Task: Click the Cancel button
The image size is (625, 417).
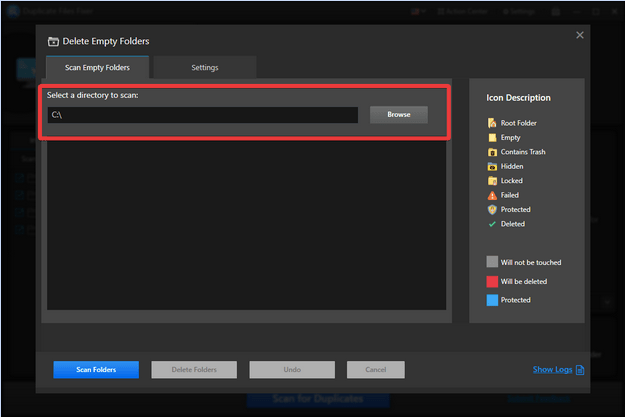Action: (x=375, y=370)
